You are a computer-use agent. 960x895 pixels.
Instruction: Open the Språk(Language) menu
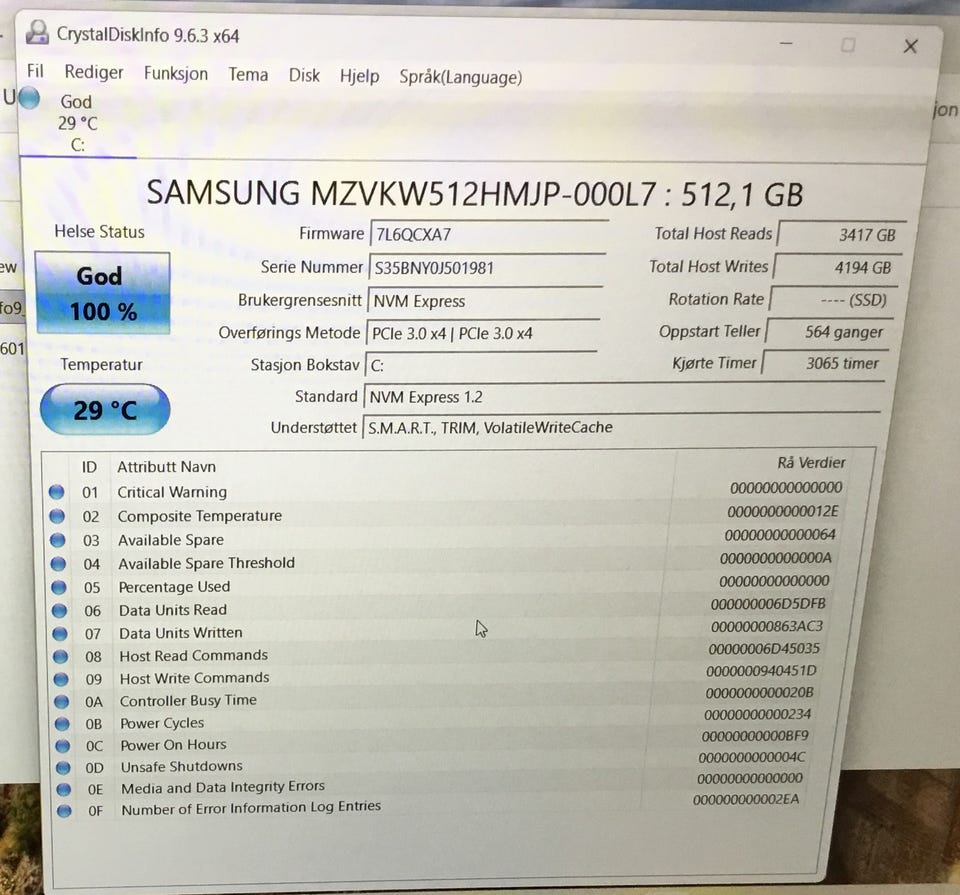tap(460, 77)
